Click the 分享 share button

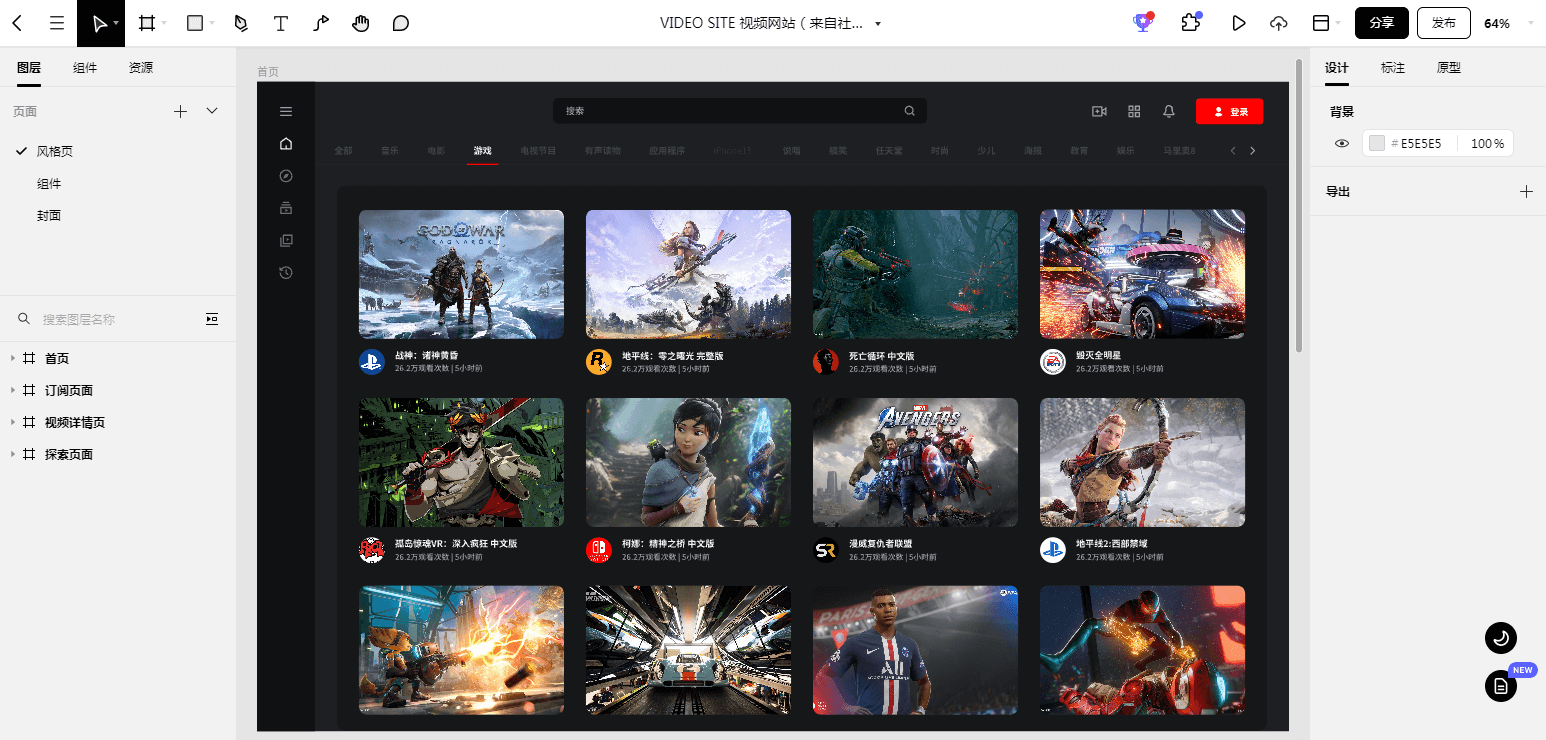coord(1382,23)
